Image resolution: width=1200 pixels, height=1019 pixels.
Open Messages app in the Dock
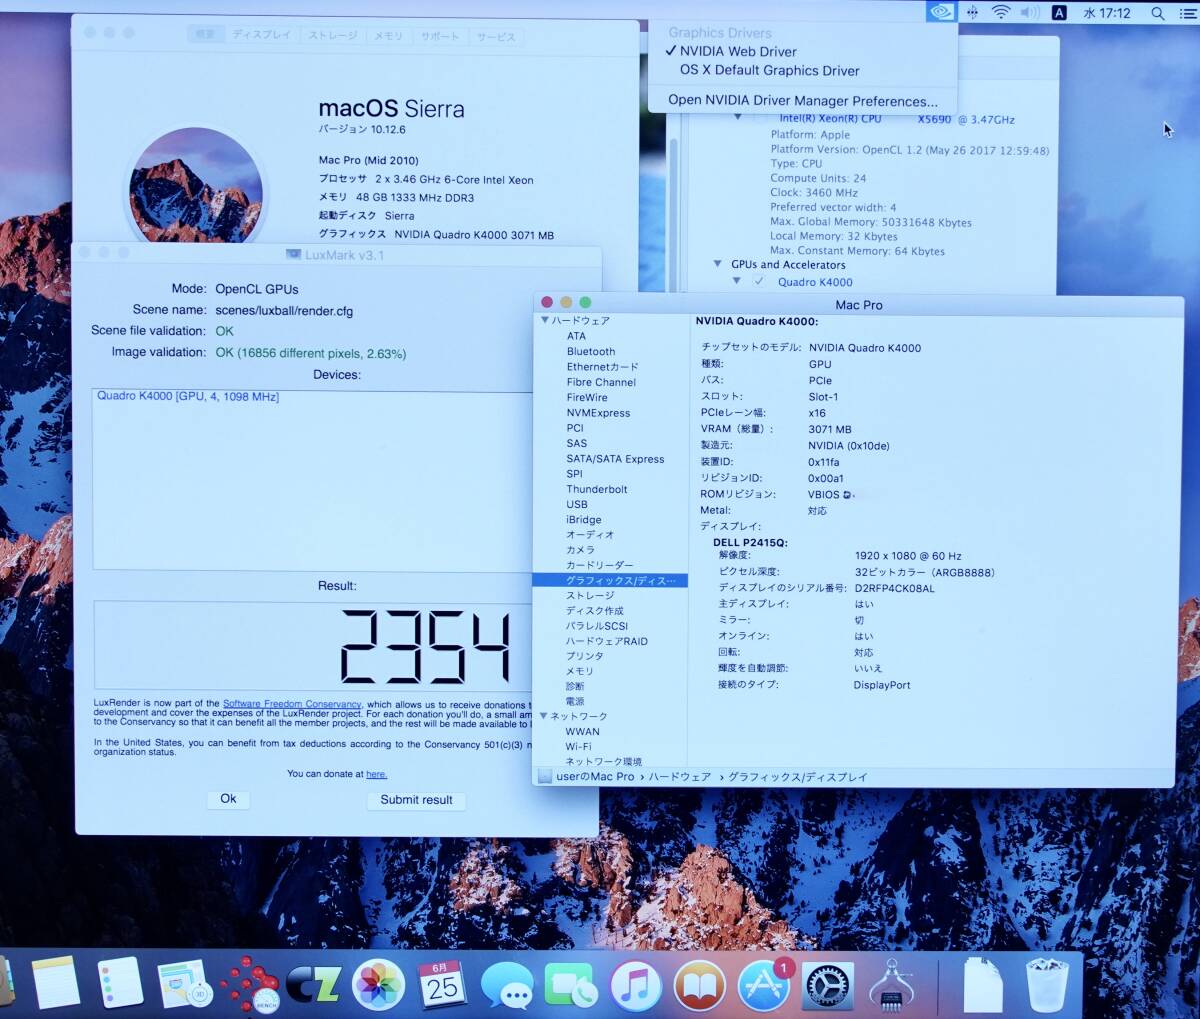507,986
